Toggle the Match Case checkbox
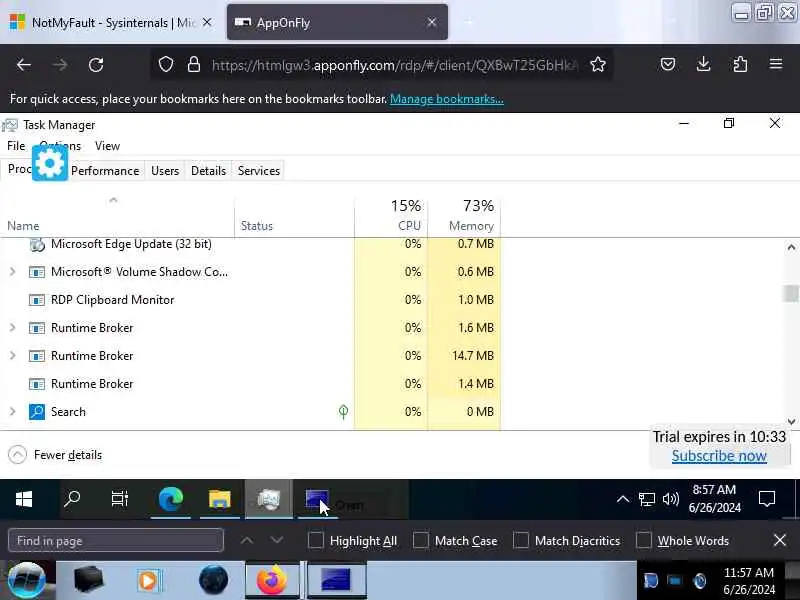Image resolution: width=800 pixels, height=600 pixels. point(420,540)
